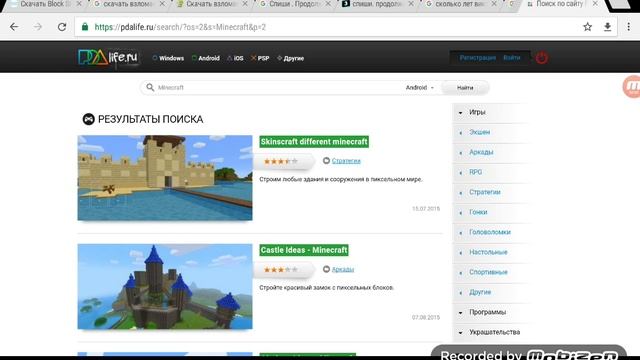Click the Найти search button
Viewport: 640px width, 360px height.
(x=465, y=87)
